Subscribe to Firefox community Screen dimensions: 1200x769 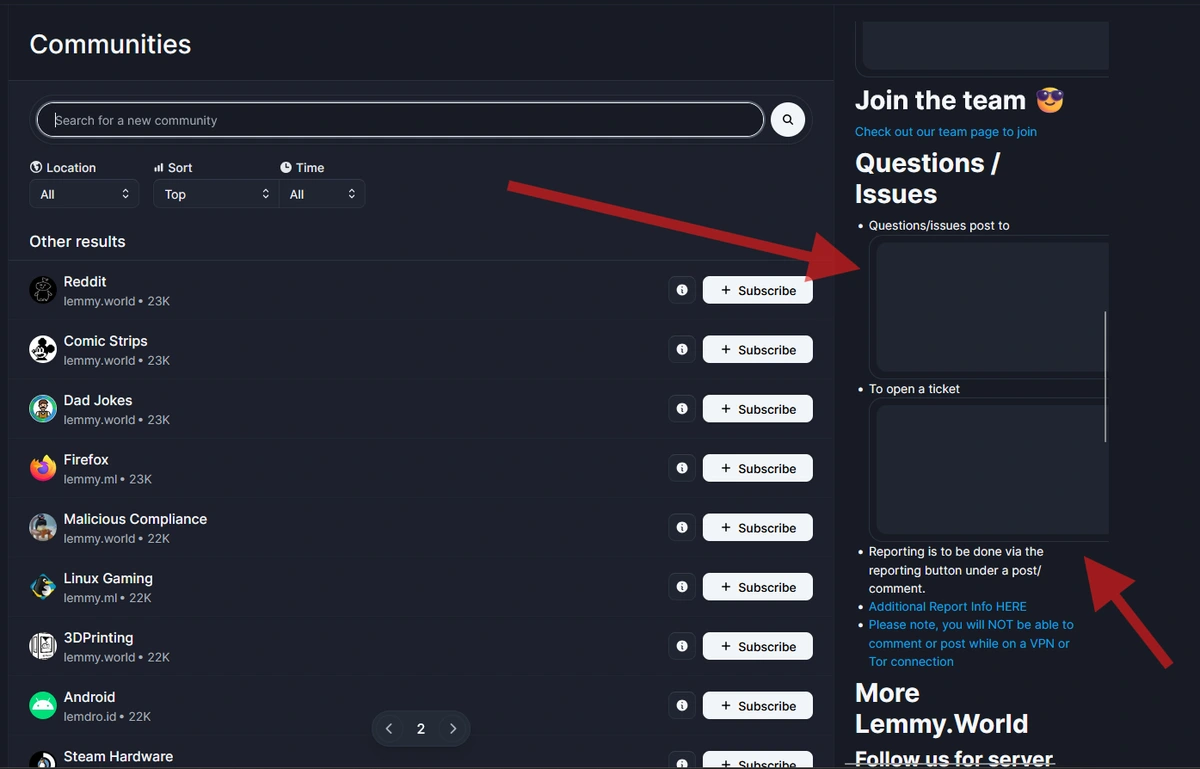pyautogui.click(x=758, y=468)
